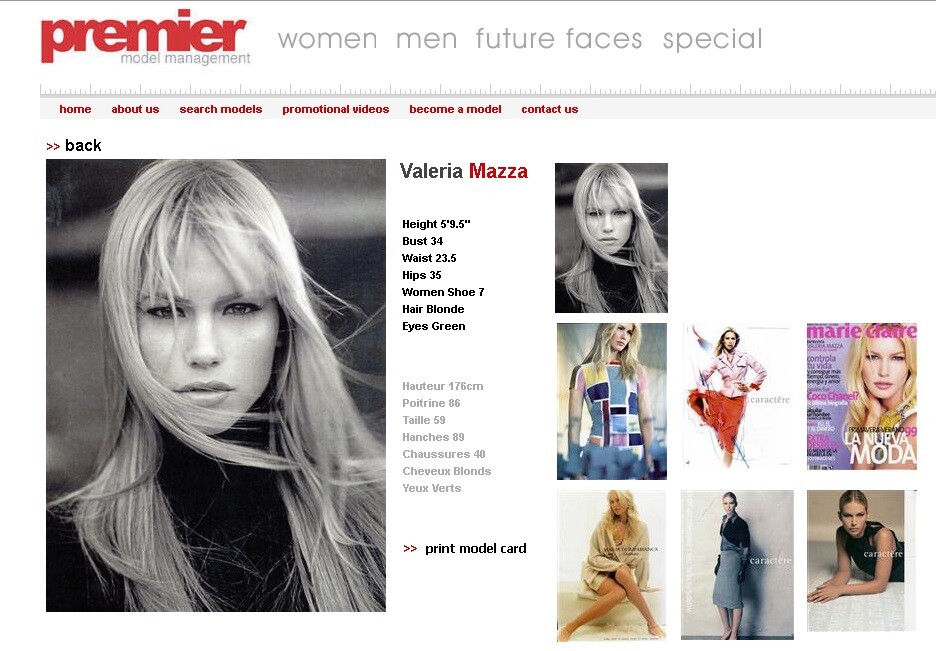936x651 pixels.
Task: Click the Premier model management logo
Action: [146, 37]
